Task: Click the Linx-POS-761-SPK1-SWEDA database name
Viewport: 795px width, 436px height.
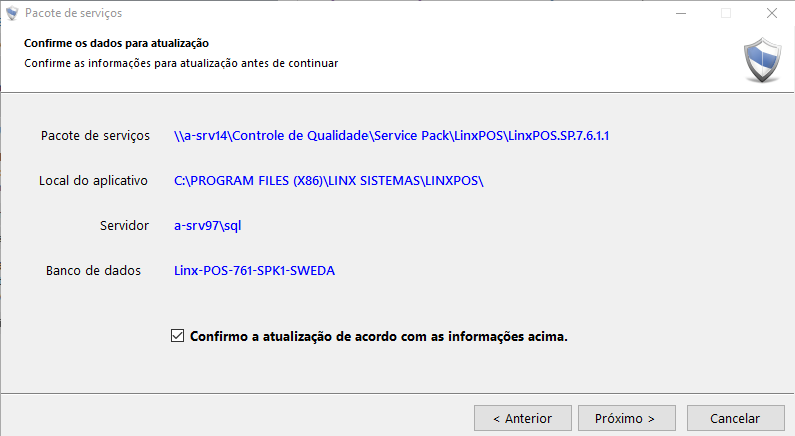Action: click(254, 271)
